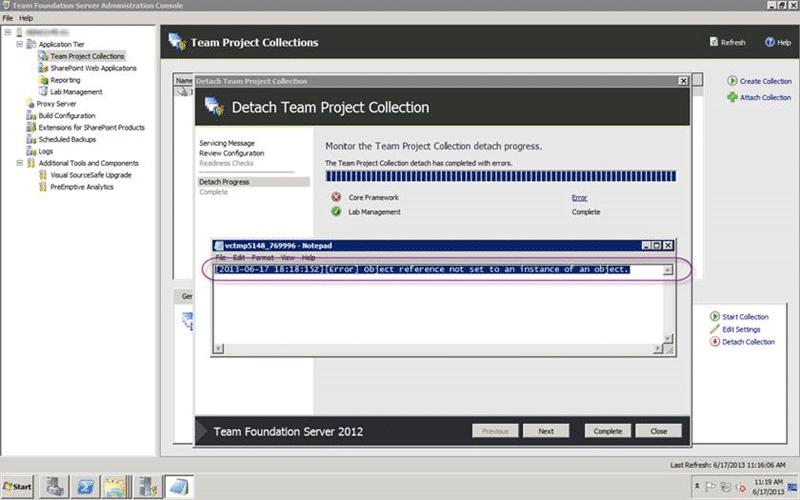Screen dimensions: 800x500
Task: Open Notepad Edit menu
Action: pos(239,258)
